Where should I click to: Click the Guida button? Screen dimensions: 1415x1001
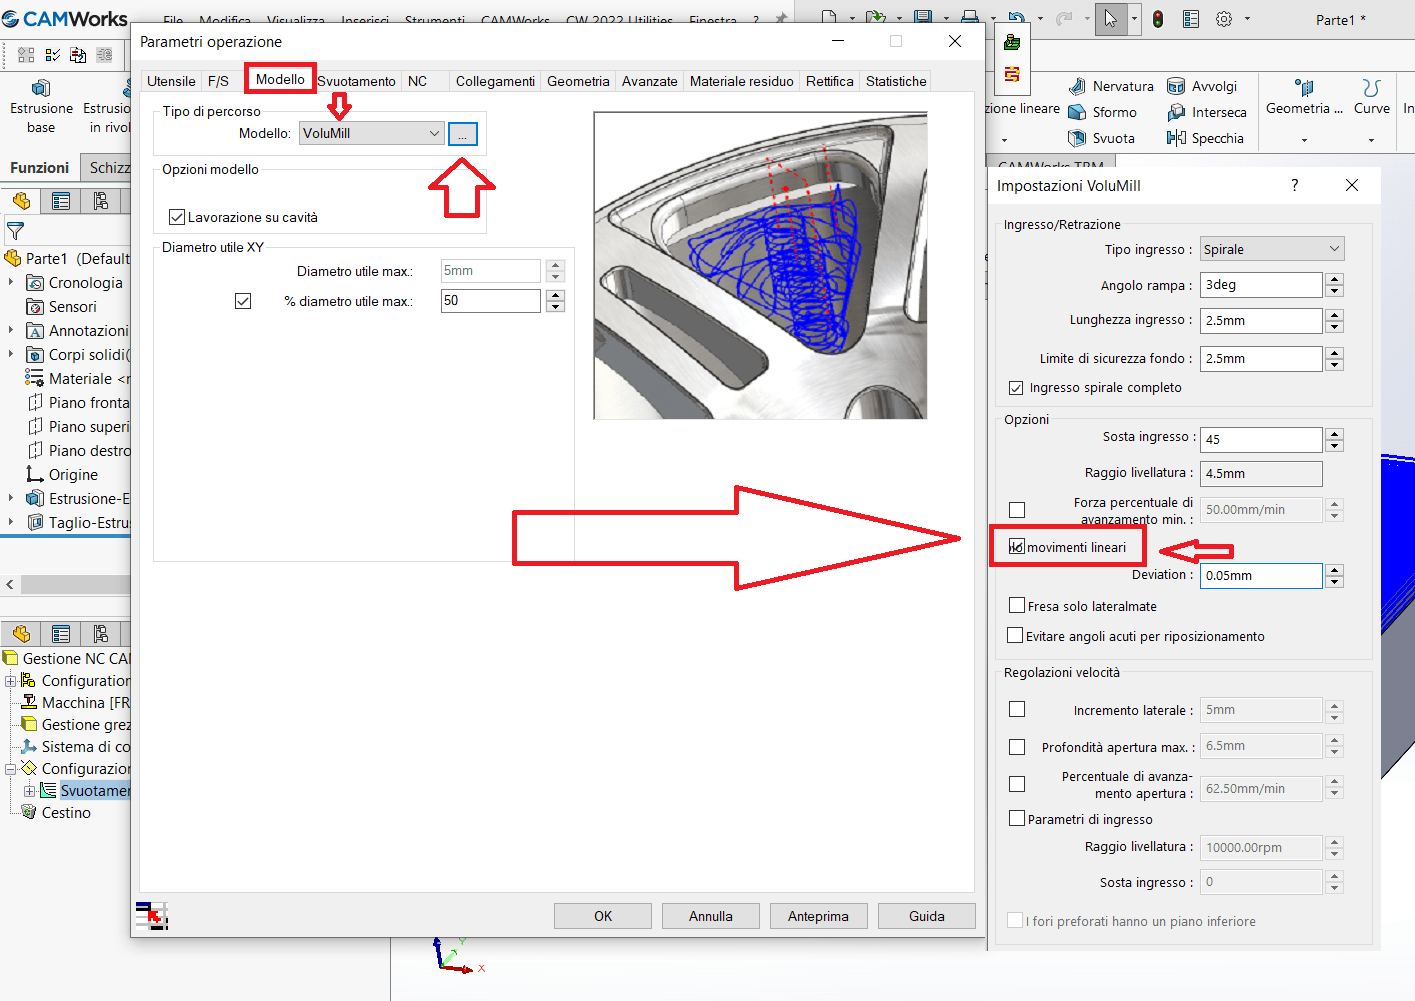tap(927, 916)
